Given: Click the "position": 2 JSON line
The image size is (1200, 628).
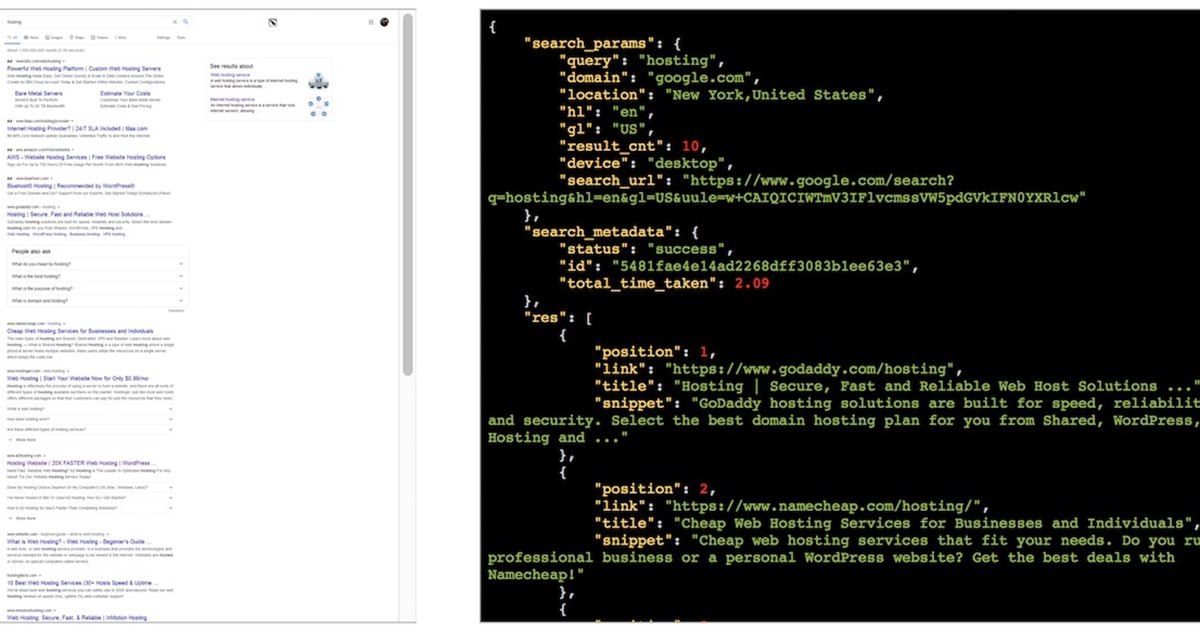Looking at the screenshot, I should [x=655, y=489].
